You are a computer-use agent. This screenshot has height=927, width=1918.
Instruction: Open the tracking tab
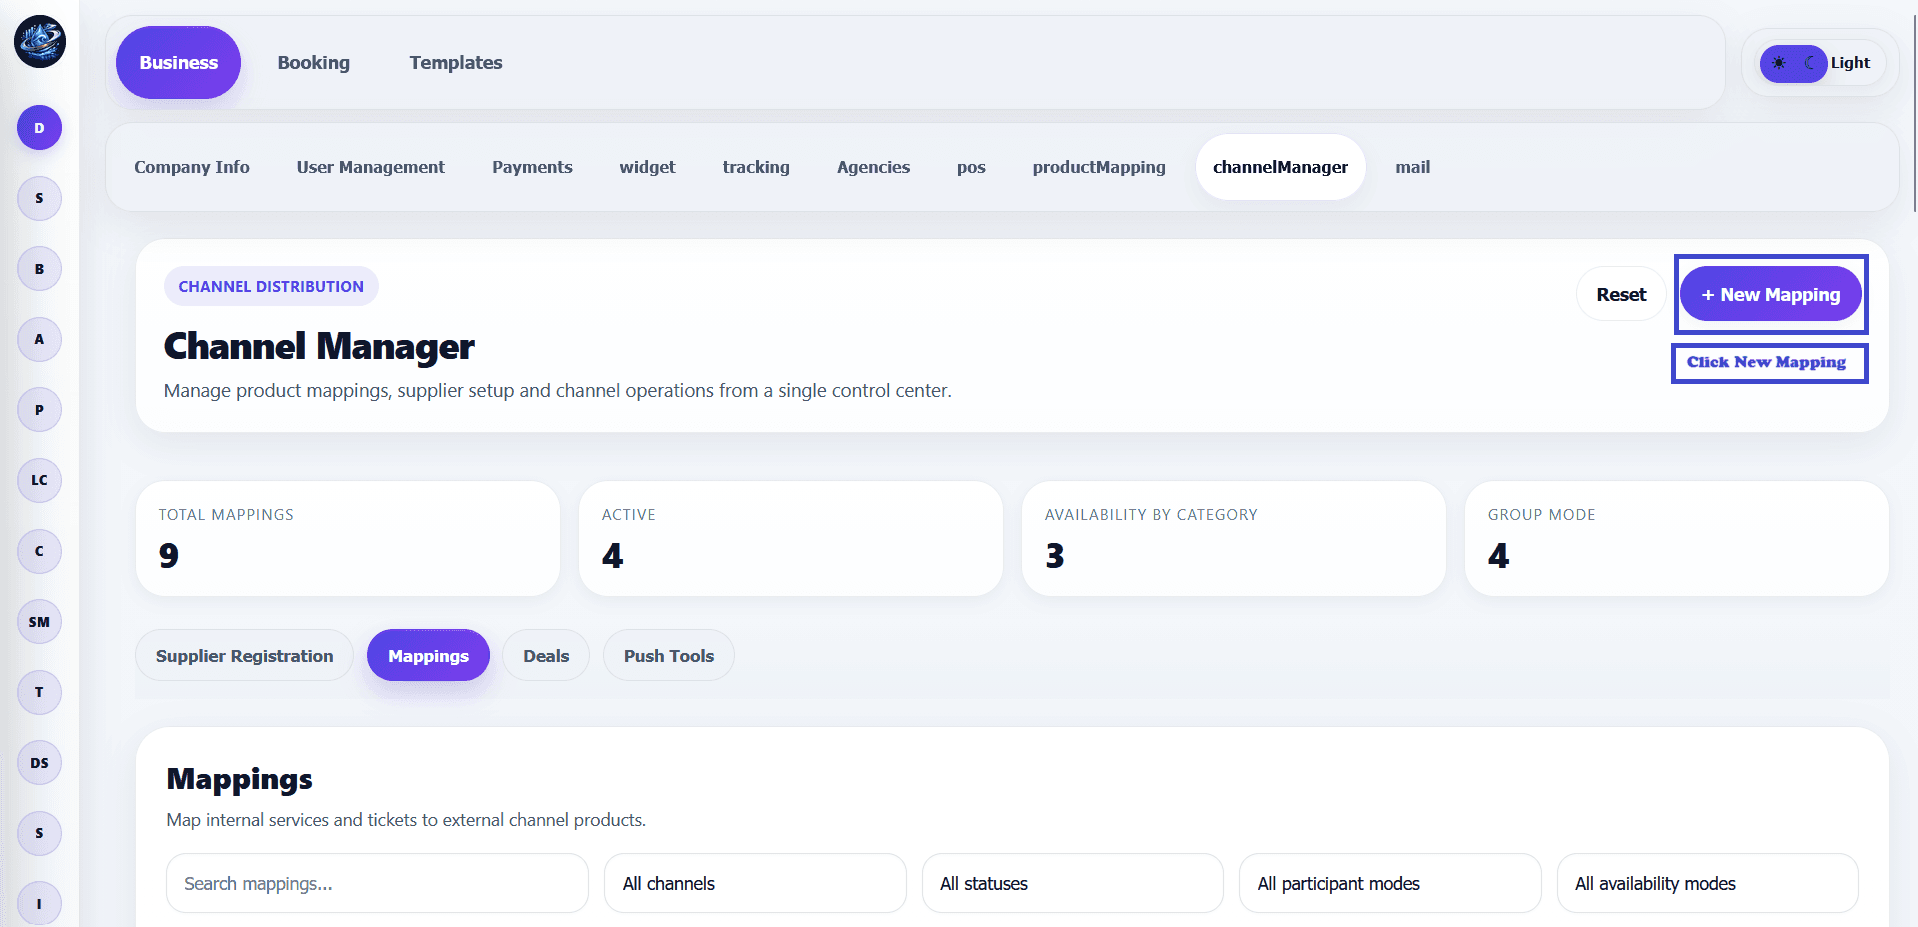756,167
